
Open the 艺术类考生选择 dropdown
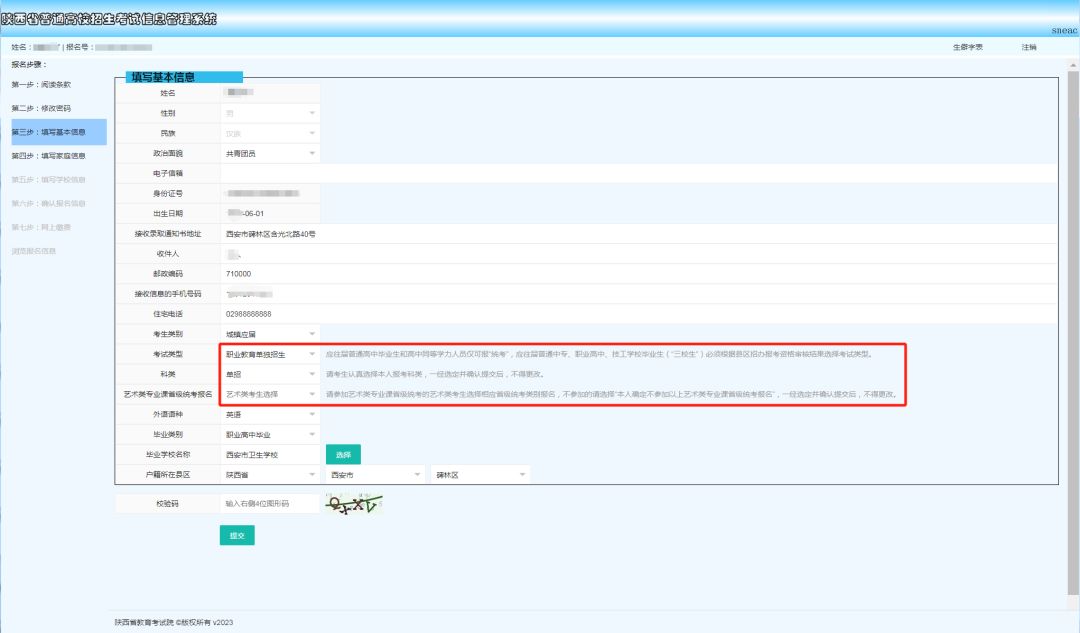270,394
